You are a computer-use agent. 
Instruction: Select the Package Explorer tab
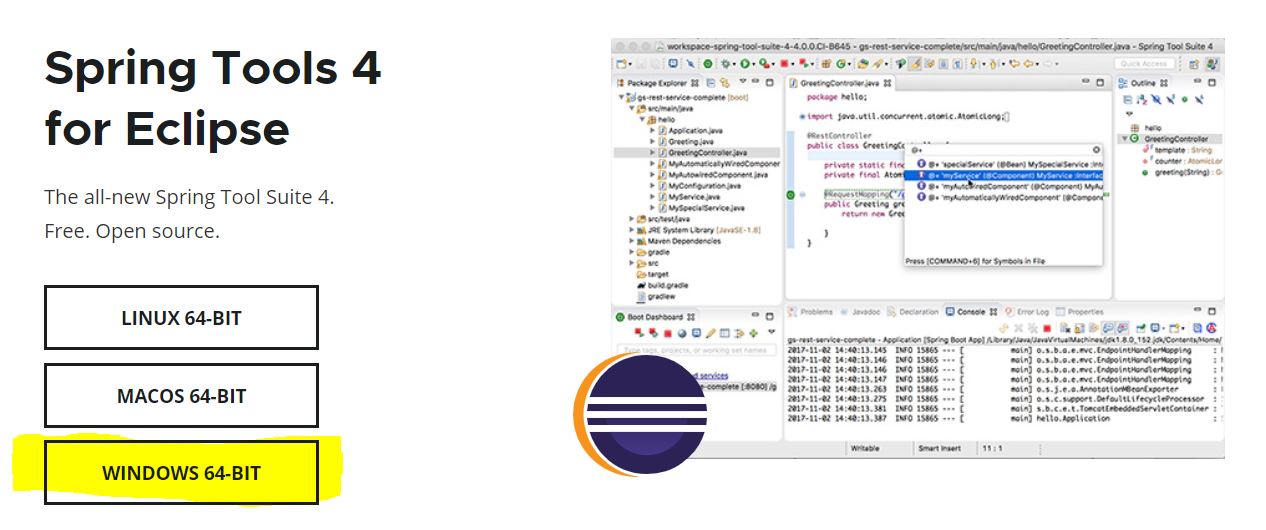(657, 83)
